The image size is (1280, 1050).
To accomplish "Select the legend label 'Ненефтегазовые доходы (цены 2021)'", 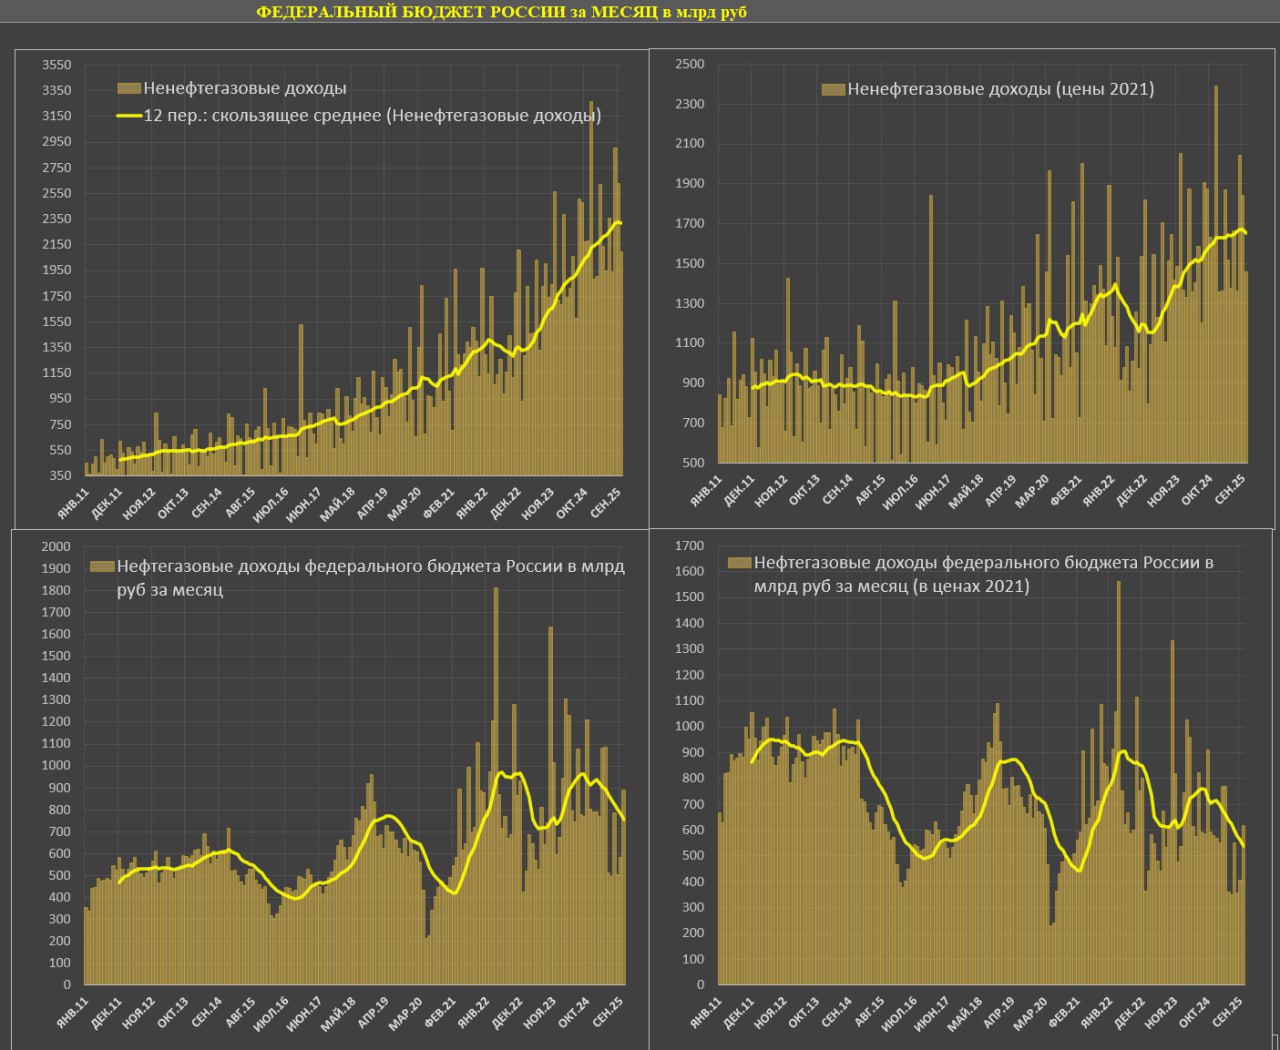I will tap(1001, 89).
